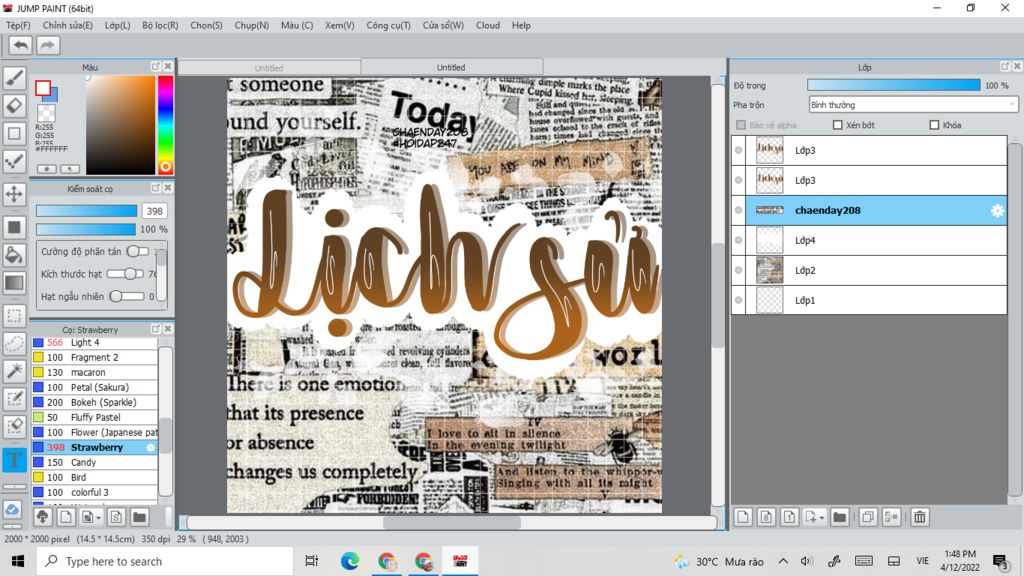Create new layer in Lớp panel
1024x576 pixels.
[x=743, y=517]
